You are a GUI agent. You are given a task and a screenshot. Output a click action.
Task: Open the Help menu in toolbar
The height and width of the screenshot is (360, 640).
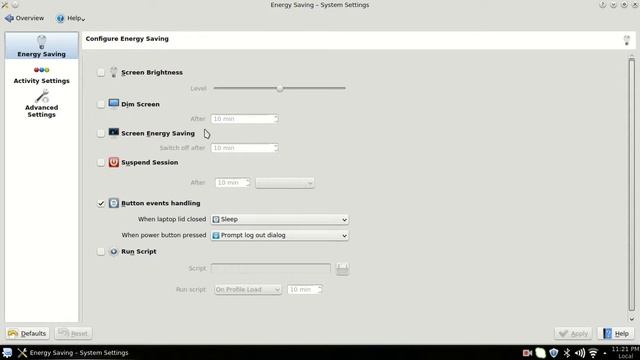click(71, 18)
